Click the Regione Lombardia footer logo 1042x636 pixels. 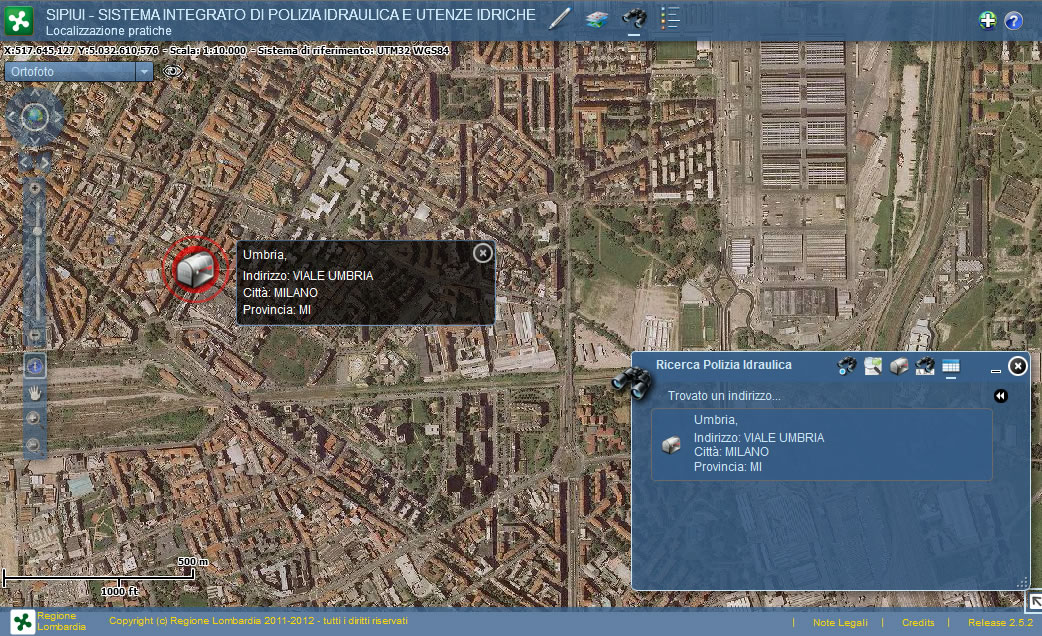tap(23, 622)
